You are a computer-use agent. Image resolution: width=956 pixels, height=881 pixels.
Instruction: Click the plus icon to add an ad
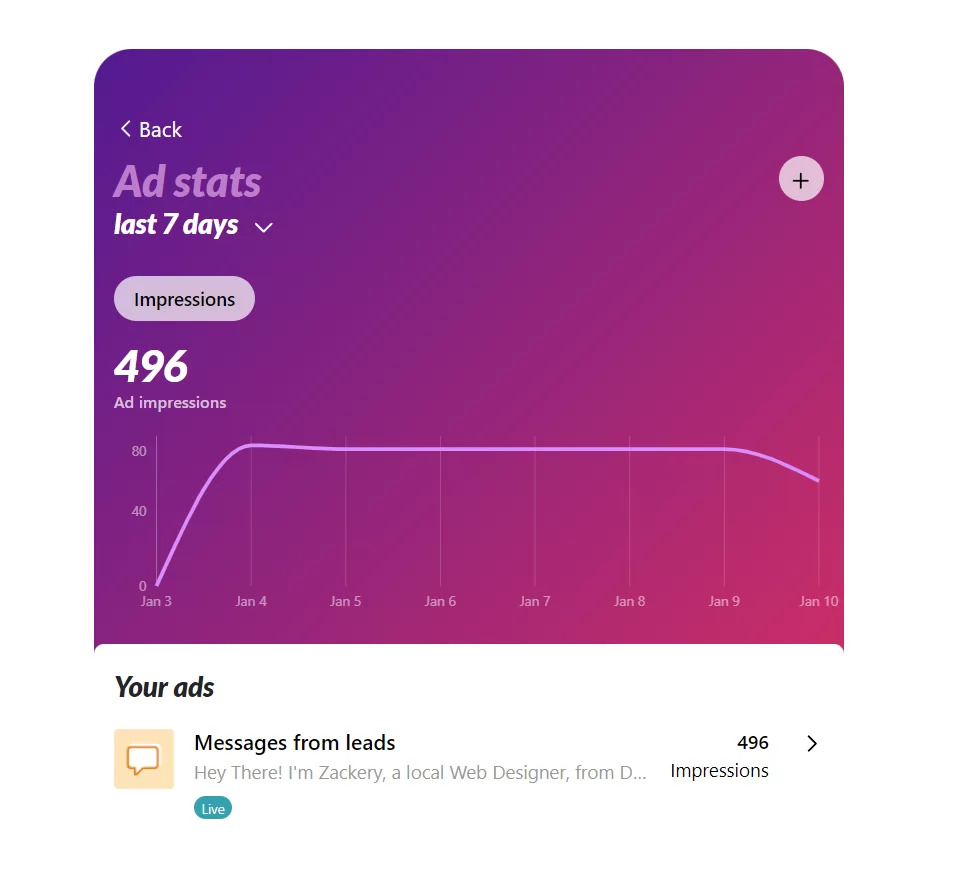[801, 179]
